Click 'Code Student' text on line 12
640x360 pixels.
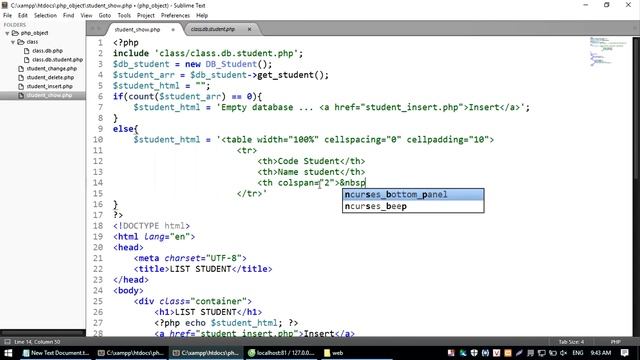tap(308, 161)
